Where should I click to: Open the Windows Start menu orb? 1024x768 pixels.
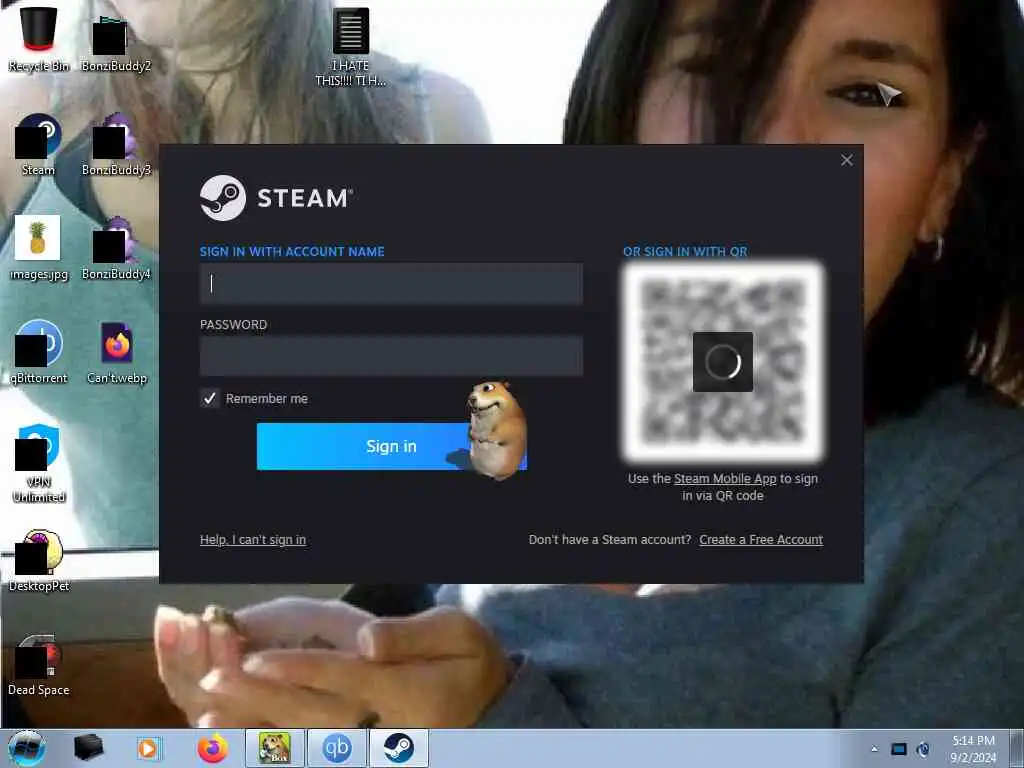pyautogui.click(x=27, y=748)
